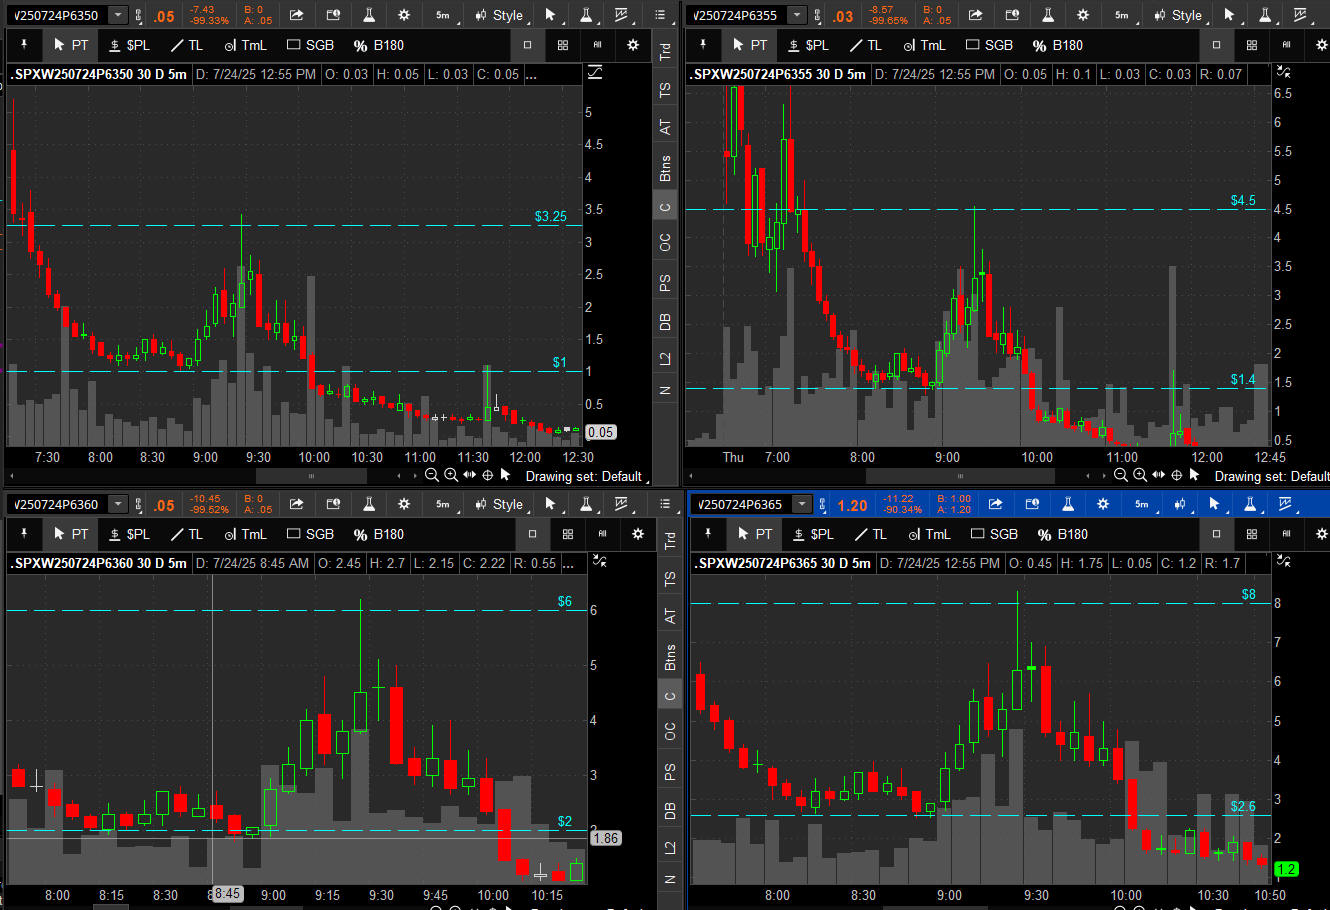This screenshot has height=910, width=1330.
Task: Open the list menu at the end of the P6350 toolbar
Action: (660, 15)
